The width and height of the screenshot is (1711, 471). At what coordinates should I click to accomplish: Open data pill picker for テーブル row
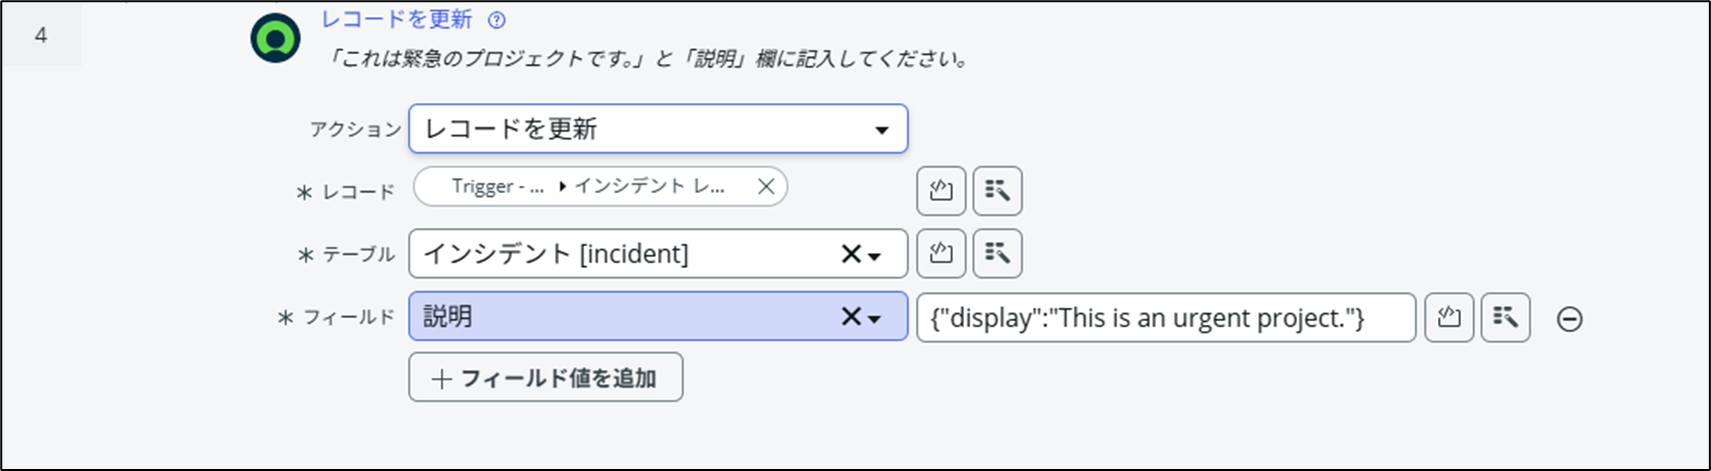[997, 254]
